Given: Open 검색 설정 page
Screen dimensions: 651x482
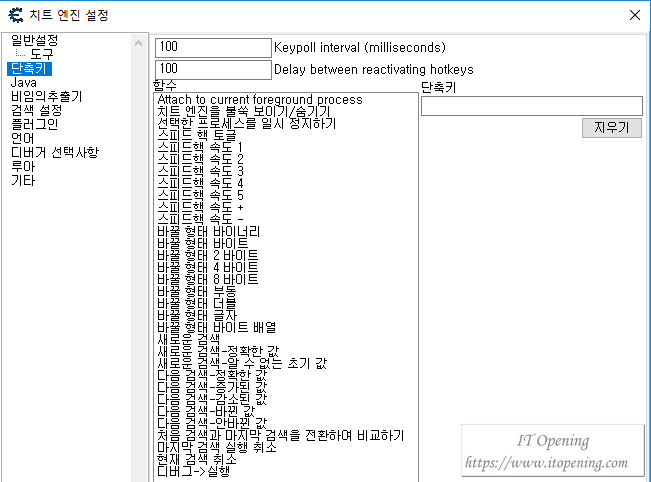Looking at the screenshot, I should tap(36, 110).
